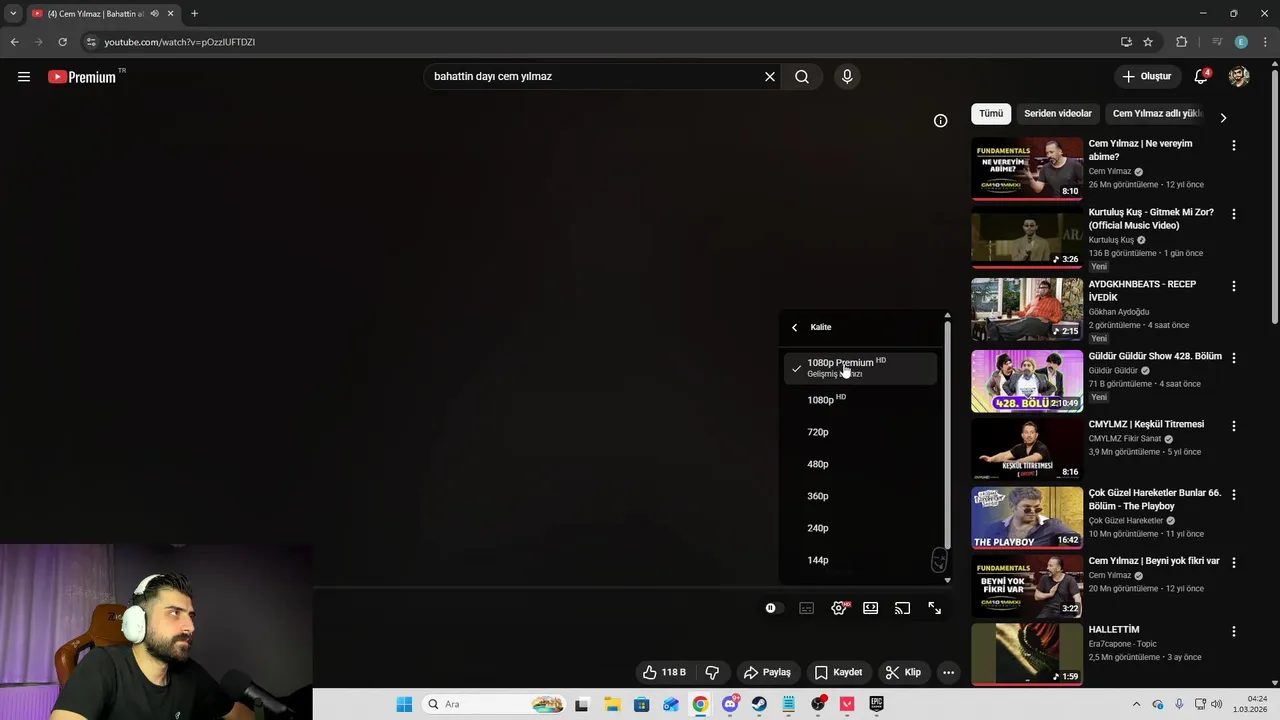Image resolution: width=1280 pixels, height=720 pixels.
Task: Choose standard 1080p HD quality
Action: point(861,399)
